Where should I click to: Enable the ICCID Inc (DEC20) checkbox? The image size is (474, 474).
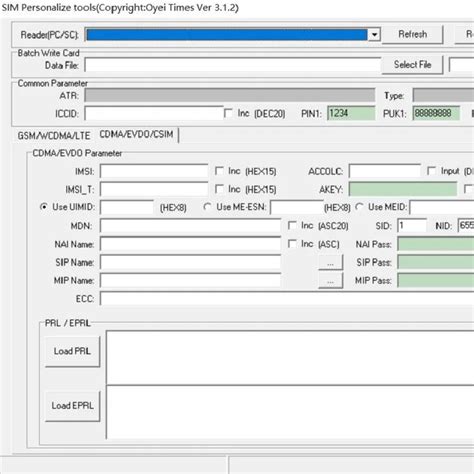coord(228,113)
